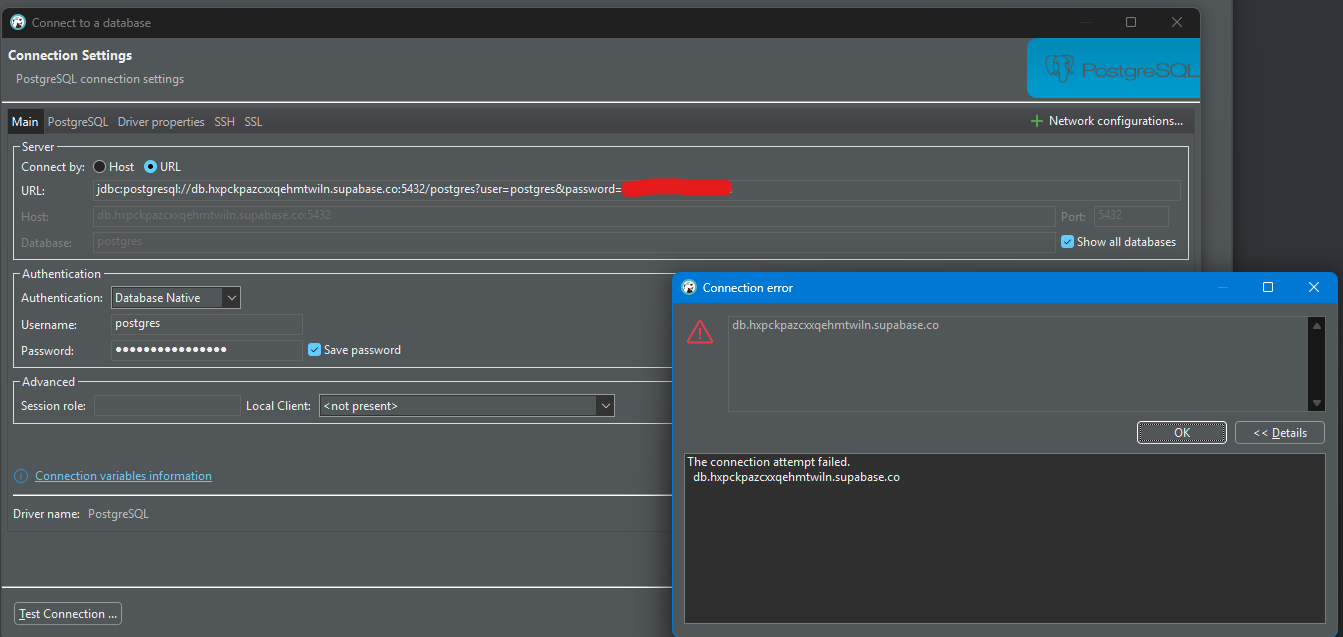The image size is (1343, 637).
Task: Close the Connection error dialog
Action: [x=1314, y=287]
